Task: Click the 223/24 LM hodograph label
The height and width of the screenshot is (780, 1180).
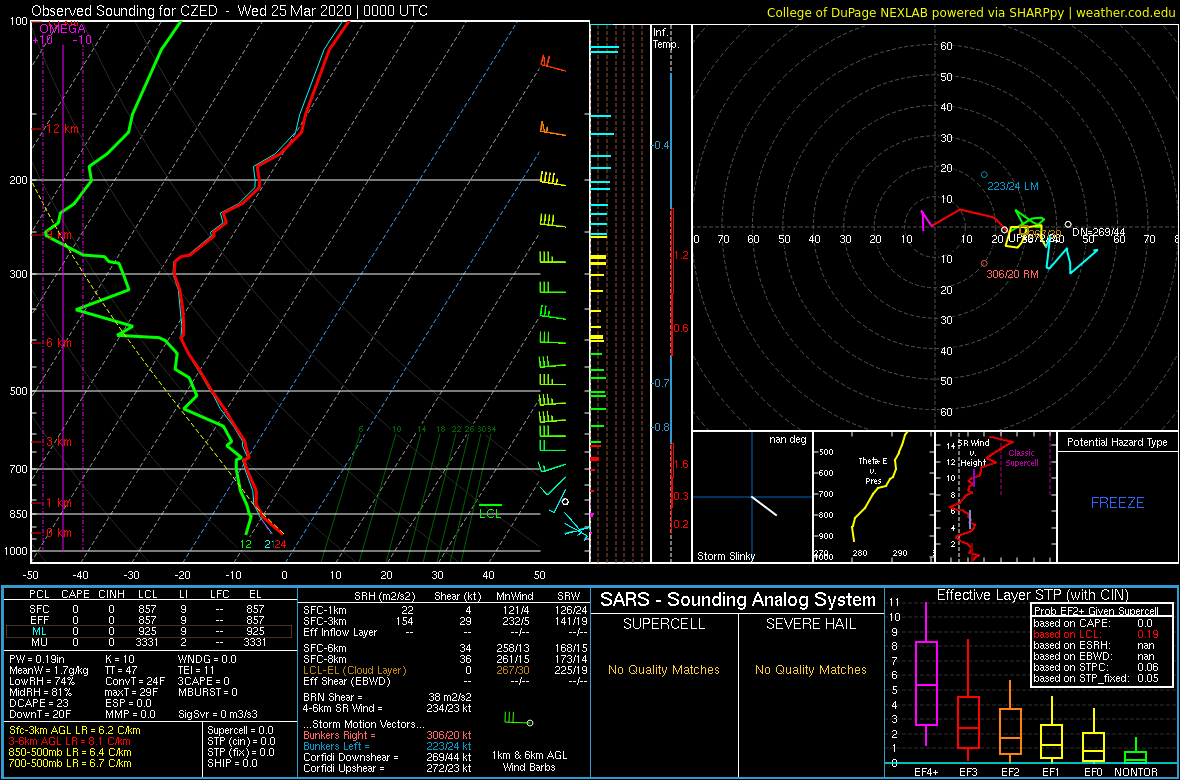Action: coord(1012,185)
